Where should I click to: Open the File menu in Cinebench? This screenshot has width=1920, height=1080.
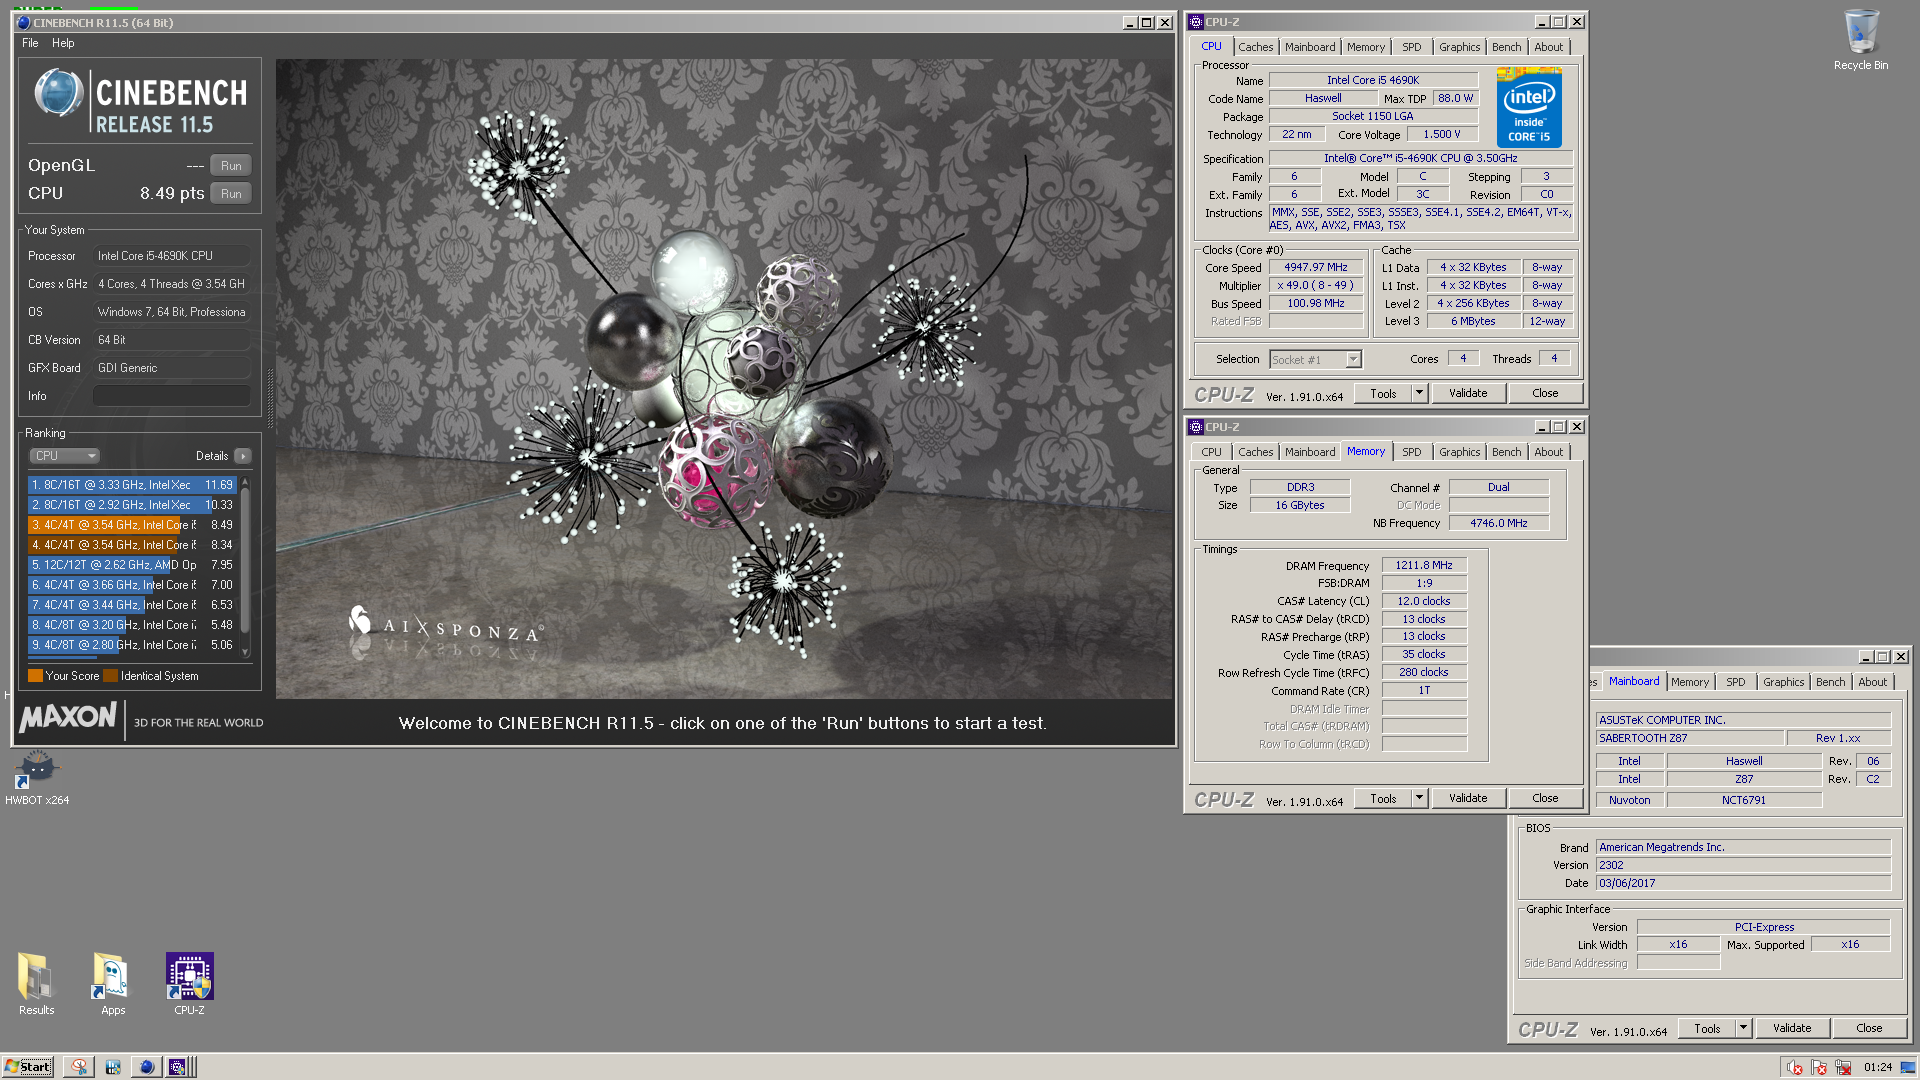point(30,43)
